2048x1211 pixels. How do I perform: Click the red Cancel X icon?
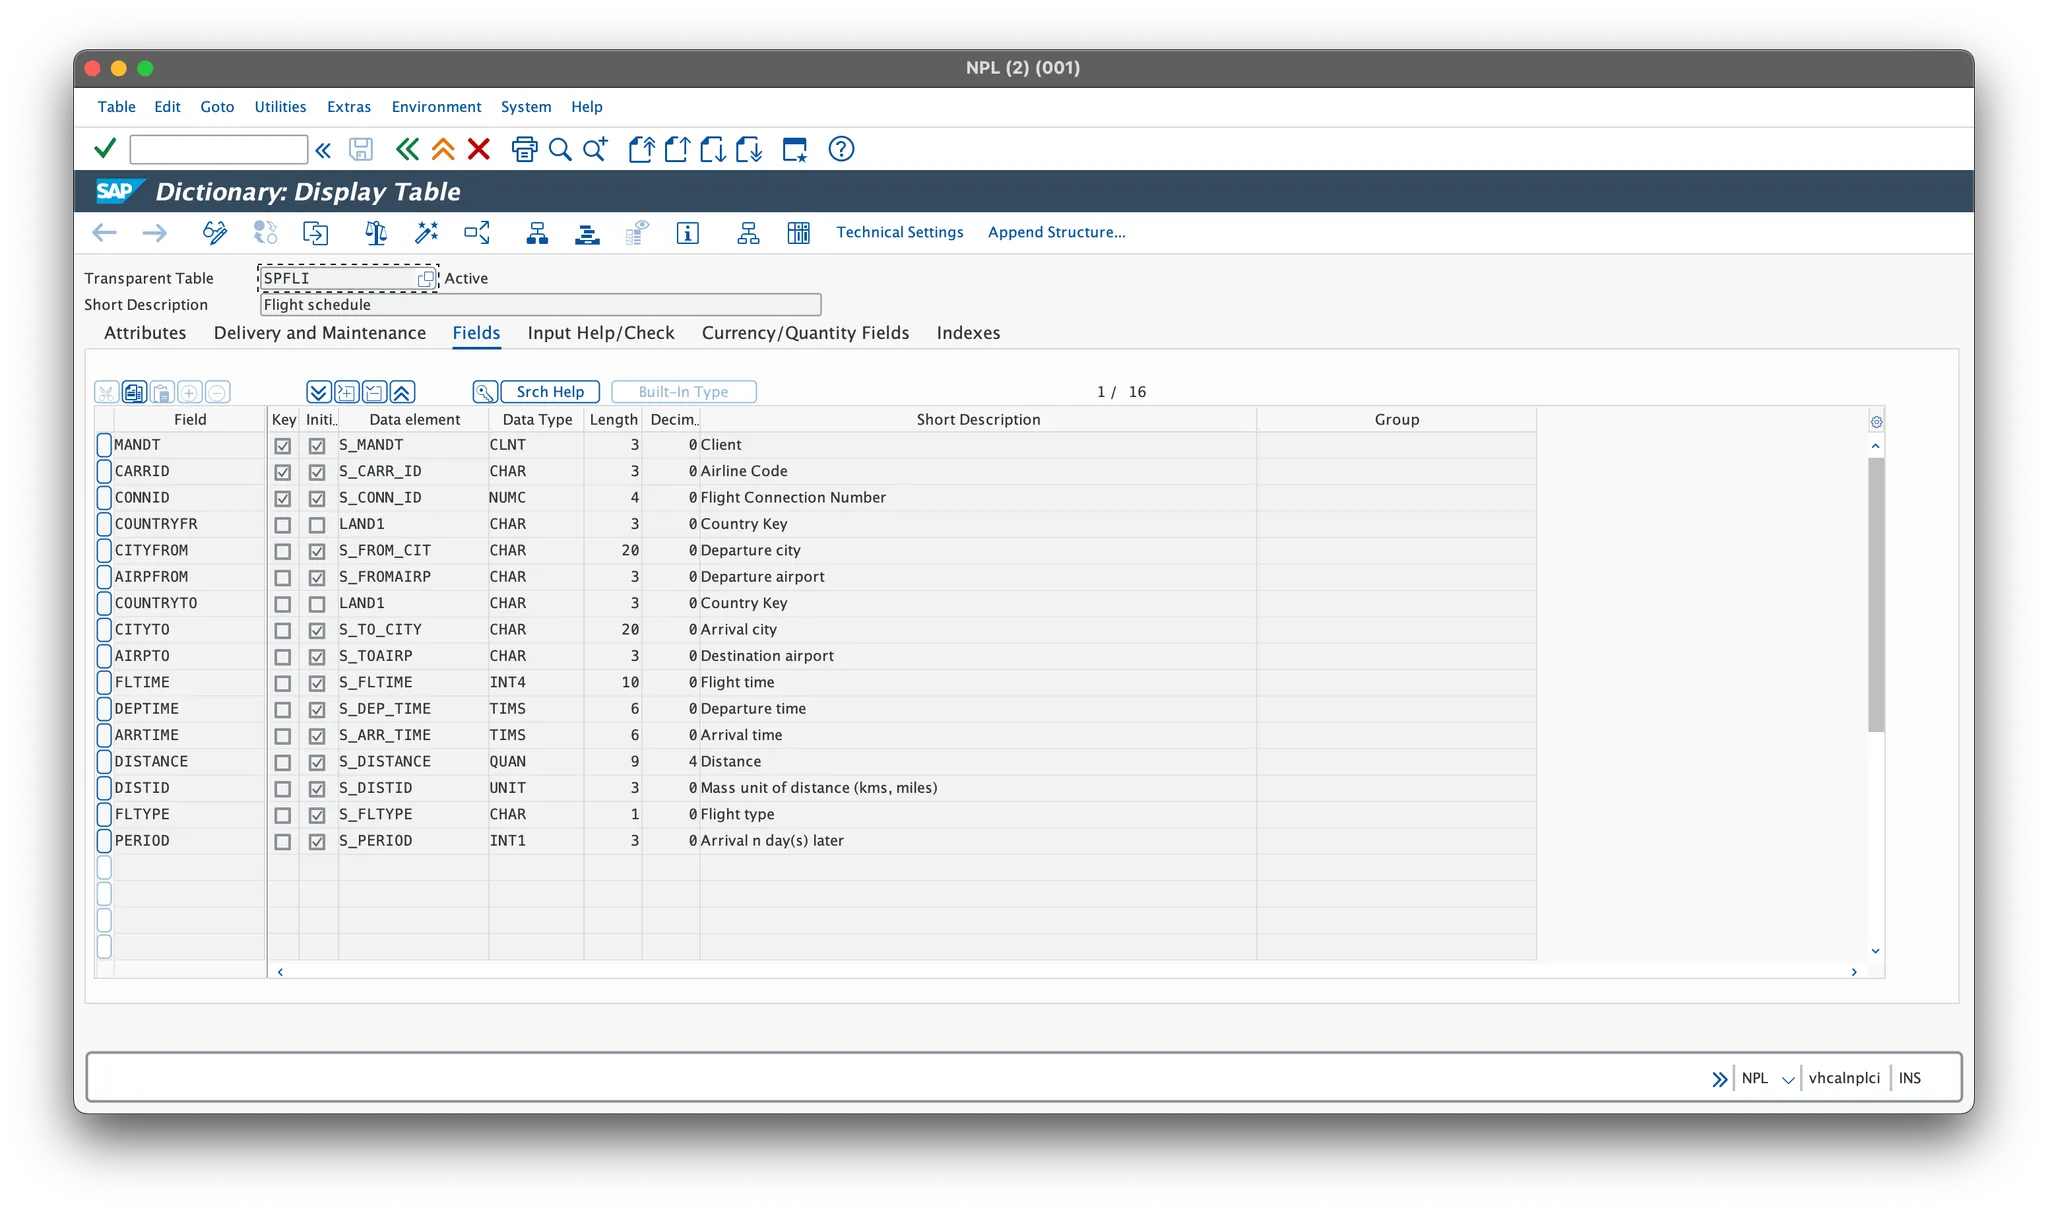click(479, 150)
